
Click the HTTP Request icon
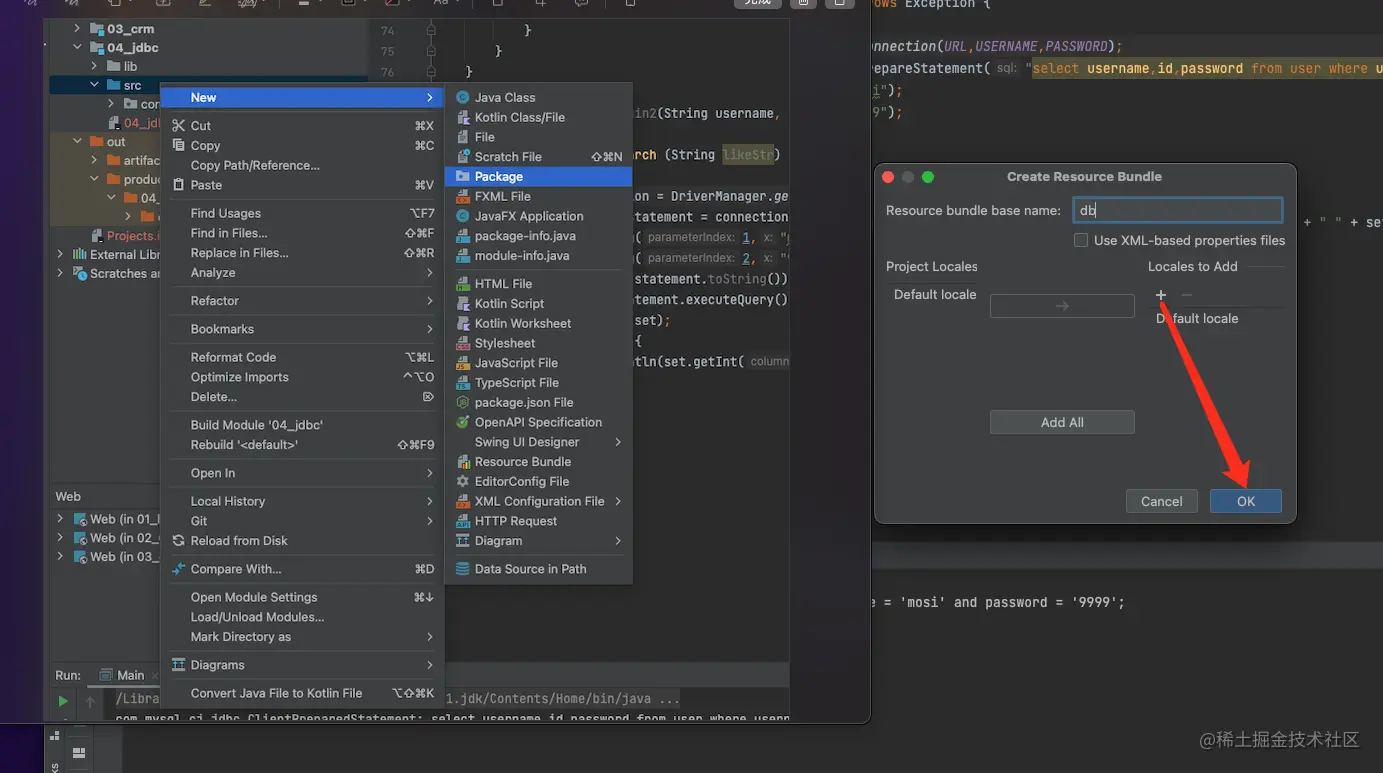pos(463,521)
